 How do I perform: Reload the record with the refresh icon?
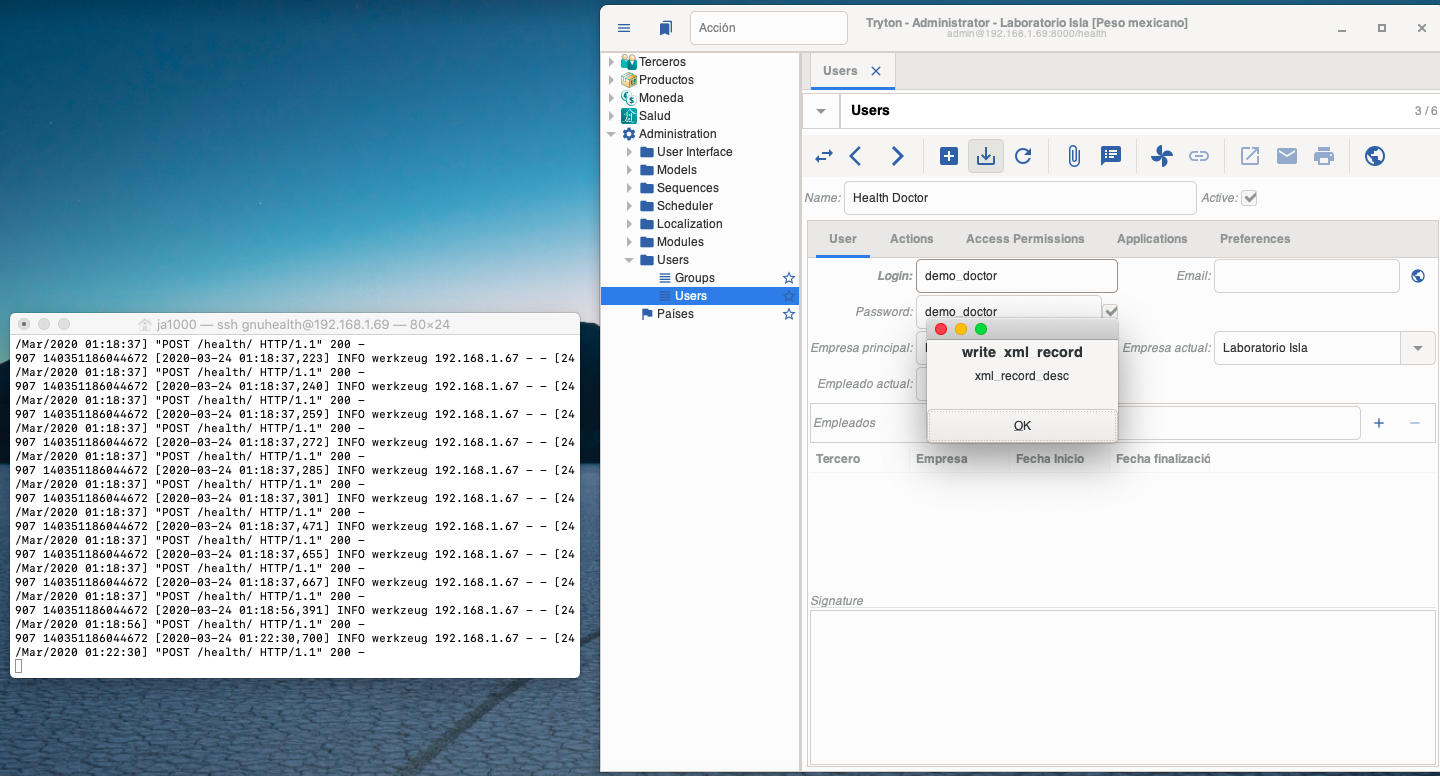[x=1023, y=156]
